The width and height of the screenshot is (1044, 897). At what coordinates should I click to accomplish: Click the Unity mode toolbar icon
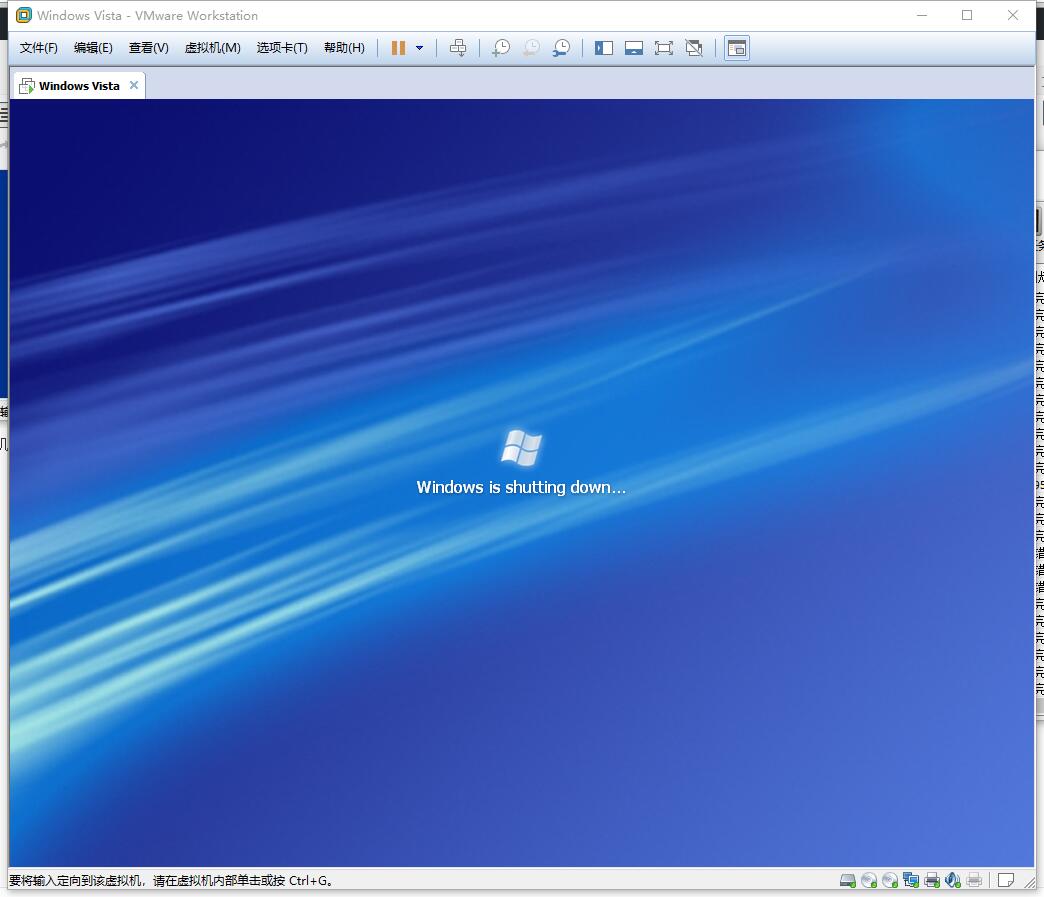694,48
